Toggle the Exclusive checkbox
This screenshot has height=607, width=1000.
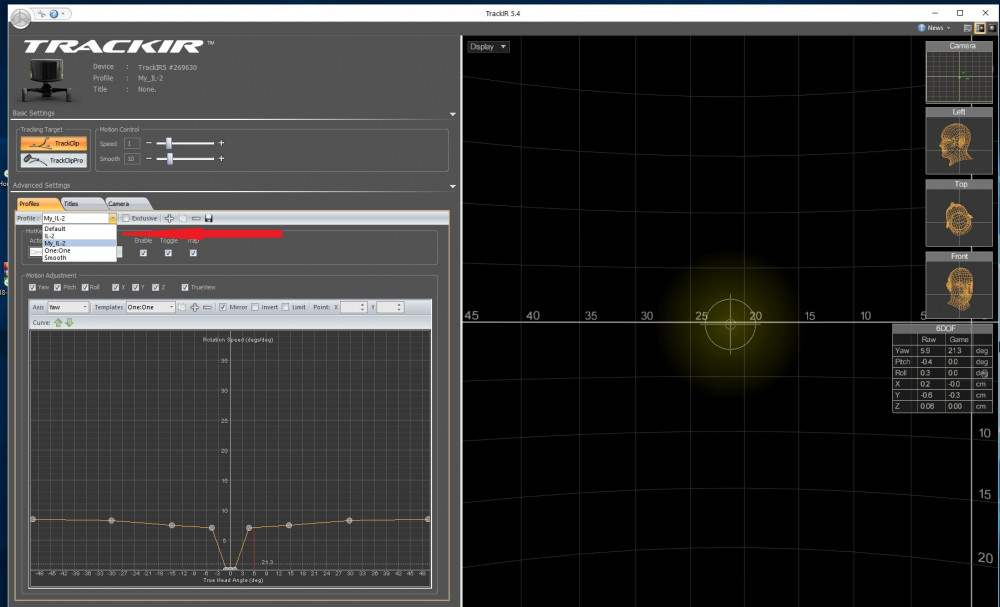coord(126,218)
